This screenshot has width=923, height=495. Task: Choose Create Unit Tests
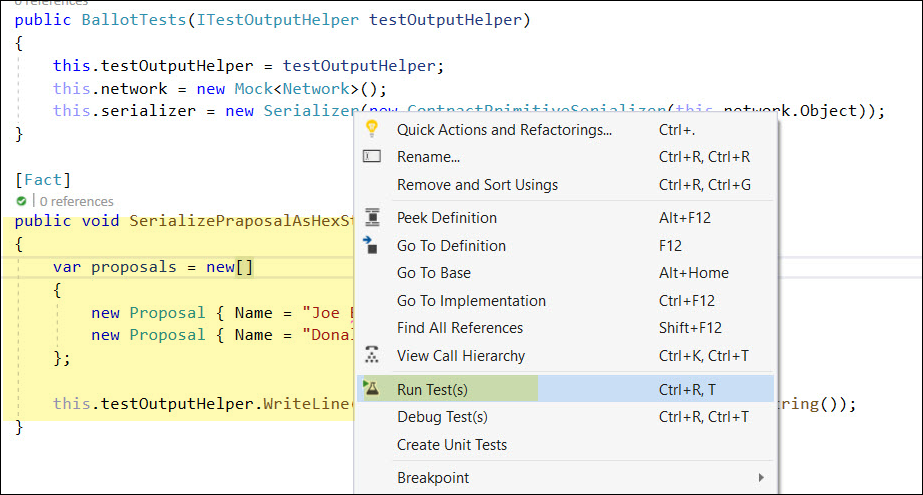(452, 445)
